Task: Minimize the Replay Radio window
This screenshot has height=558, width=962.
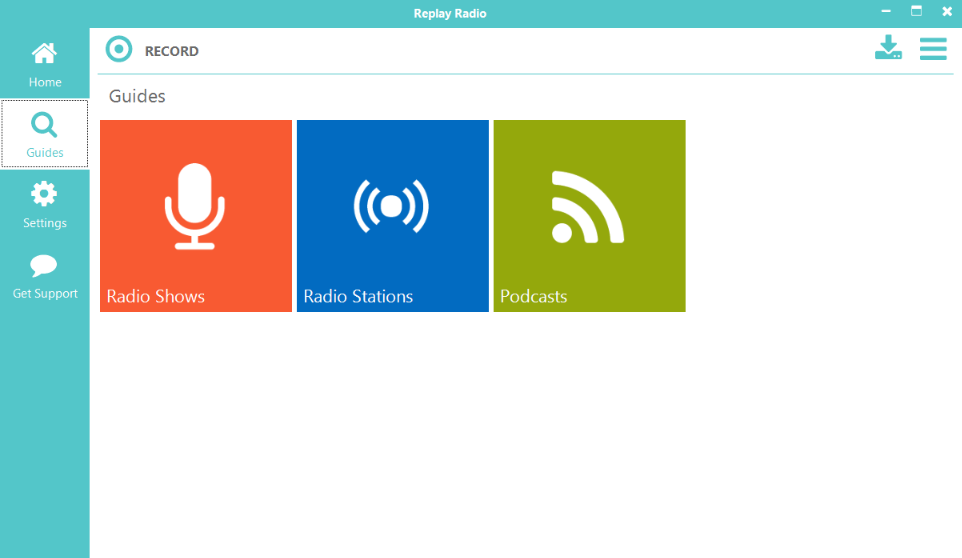Action: pos(886,12)
